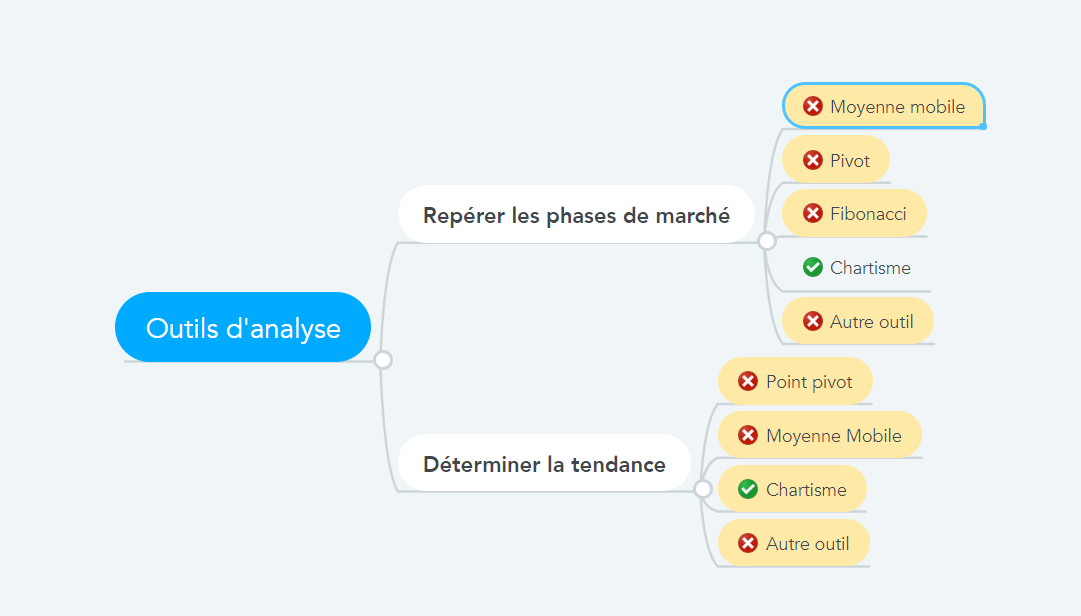Collapse the Outils d'analyse root branches

382,360
